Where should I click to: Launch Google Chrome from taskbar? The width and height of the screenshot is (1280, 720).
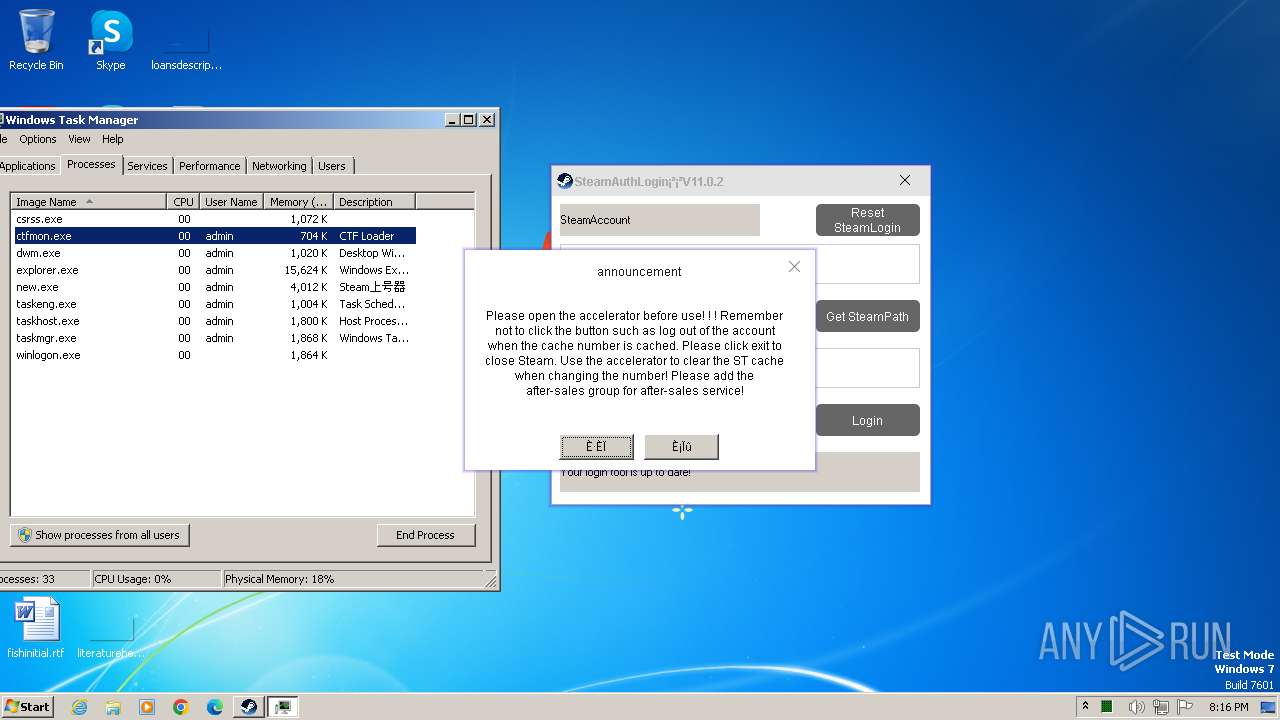coord(181,707)
